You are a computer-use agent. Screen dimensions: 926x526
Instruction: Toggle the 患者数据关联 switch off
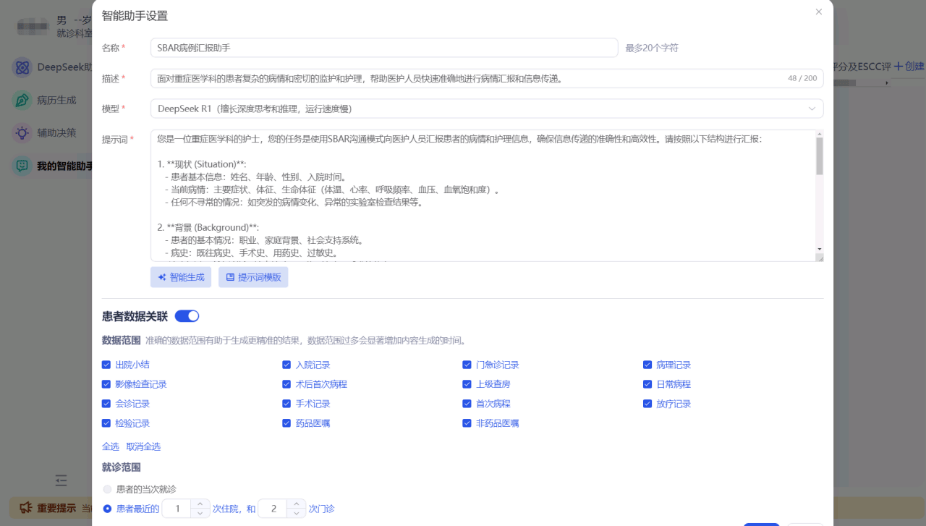(x=187, y=316)
